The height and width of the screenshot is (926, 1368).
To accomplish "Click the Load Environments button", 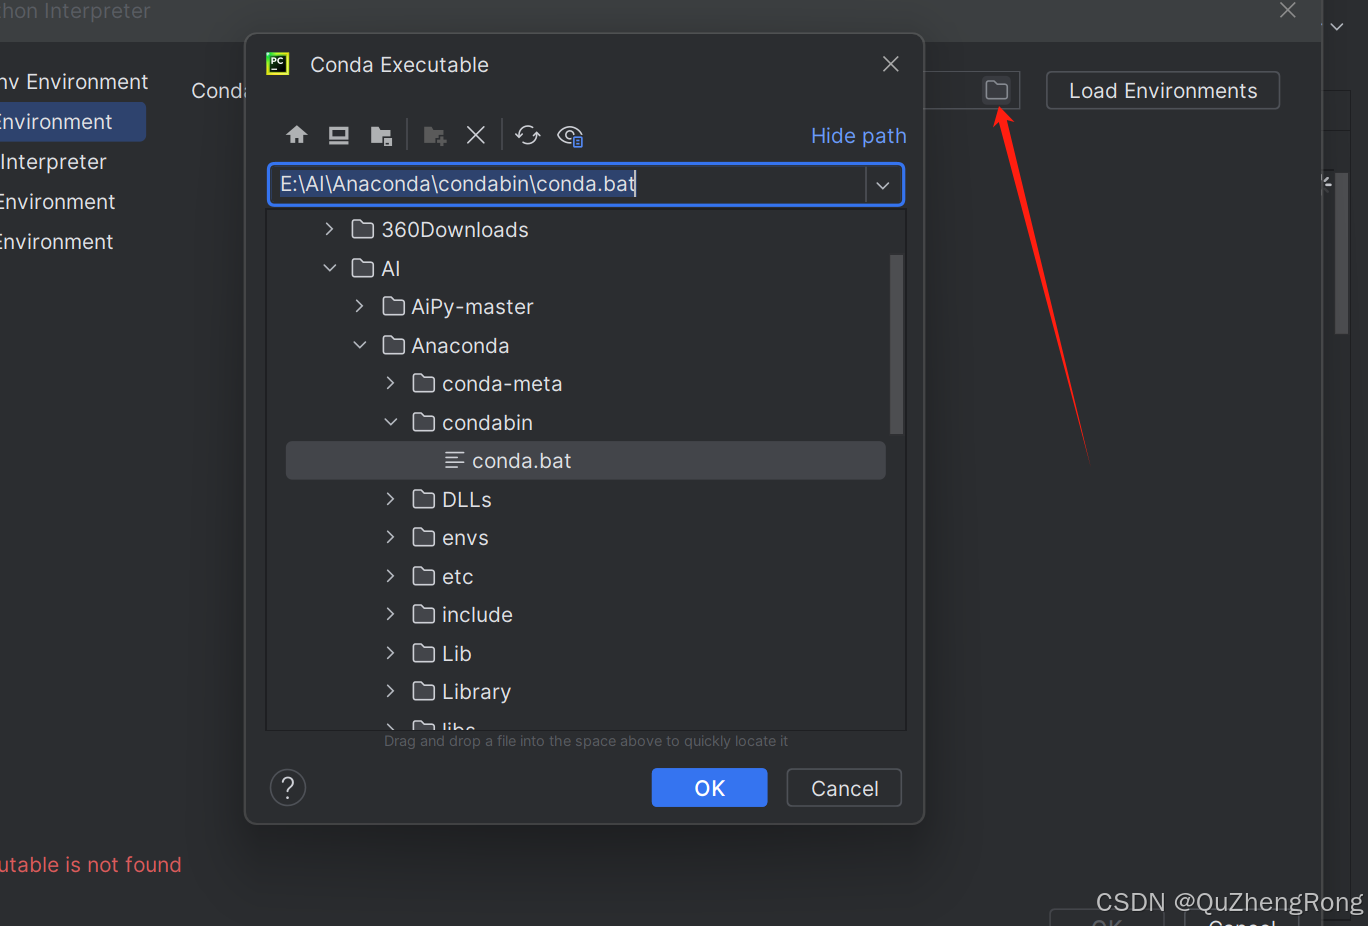I will point(1162,90).
